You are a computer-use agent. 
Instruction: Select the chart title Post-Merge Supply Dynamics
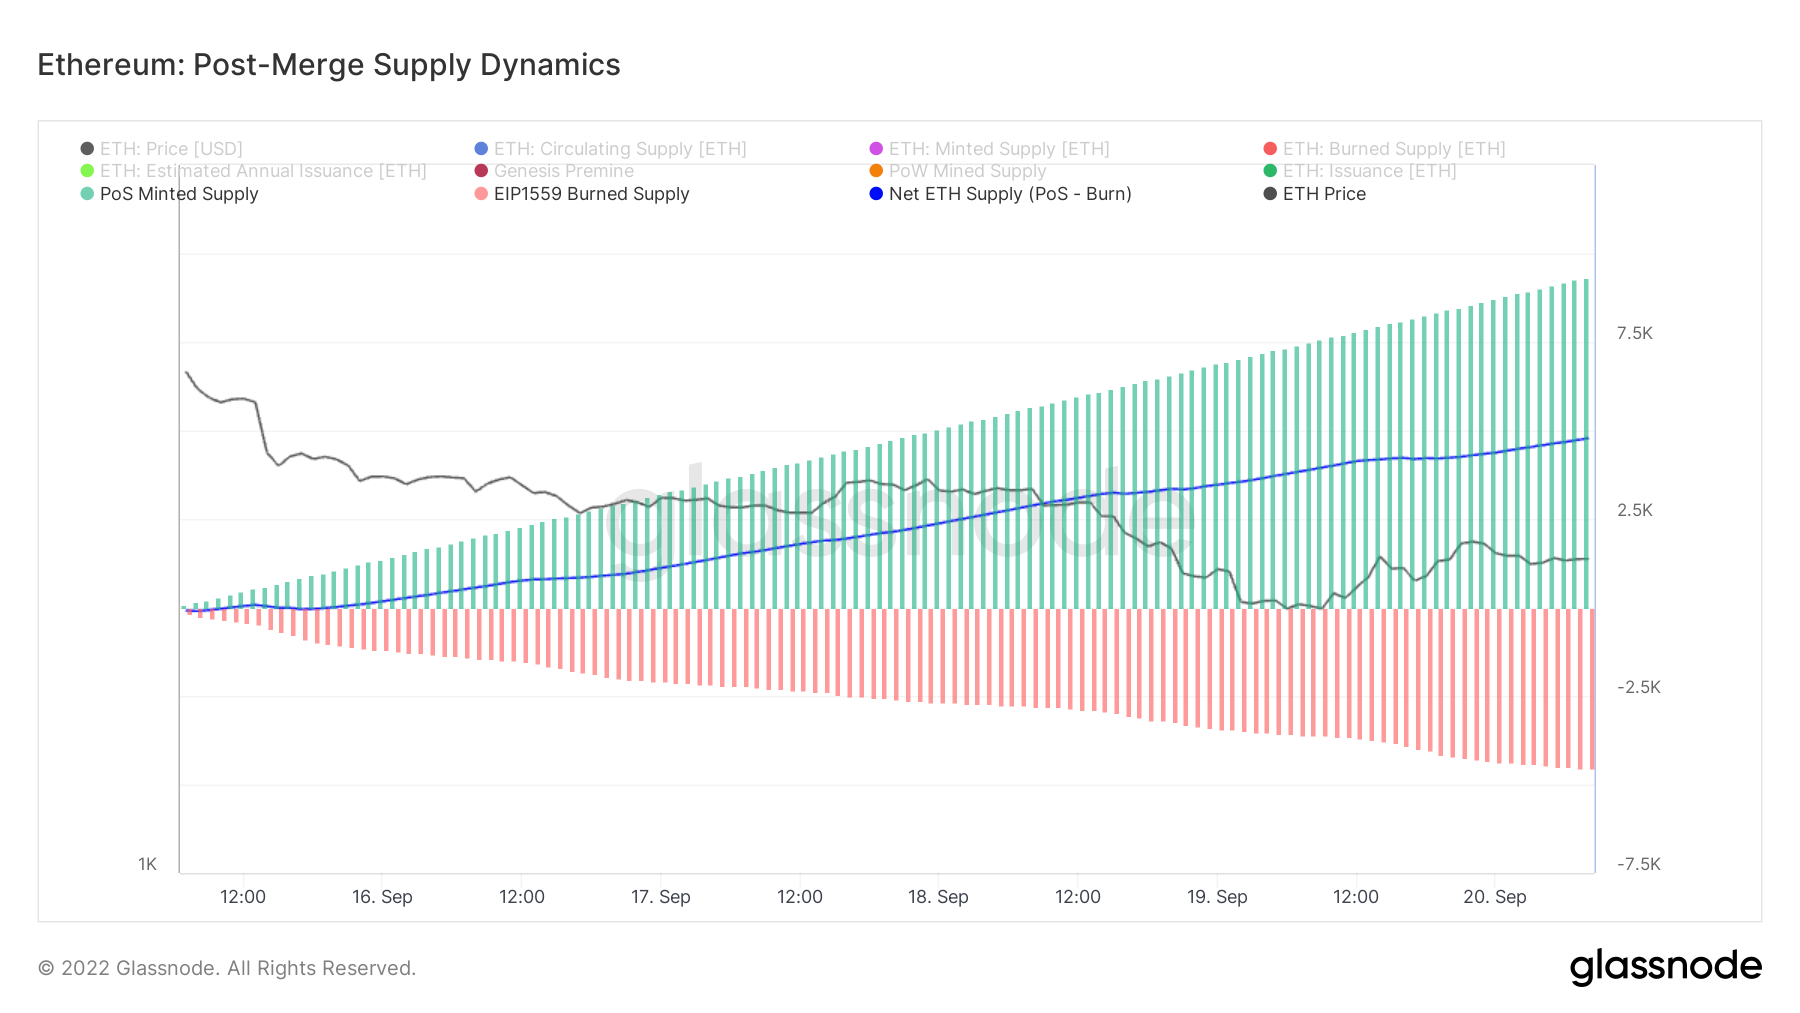click(328, 64)
